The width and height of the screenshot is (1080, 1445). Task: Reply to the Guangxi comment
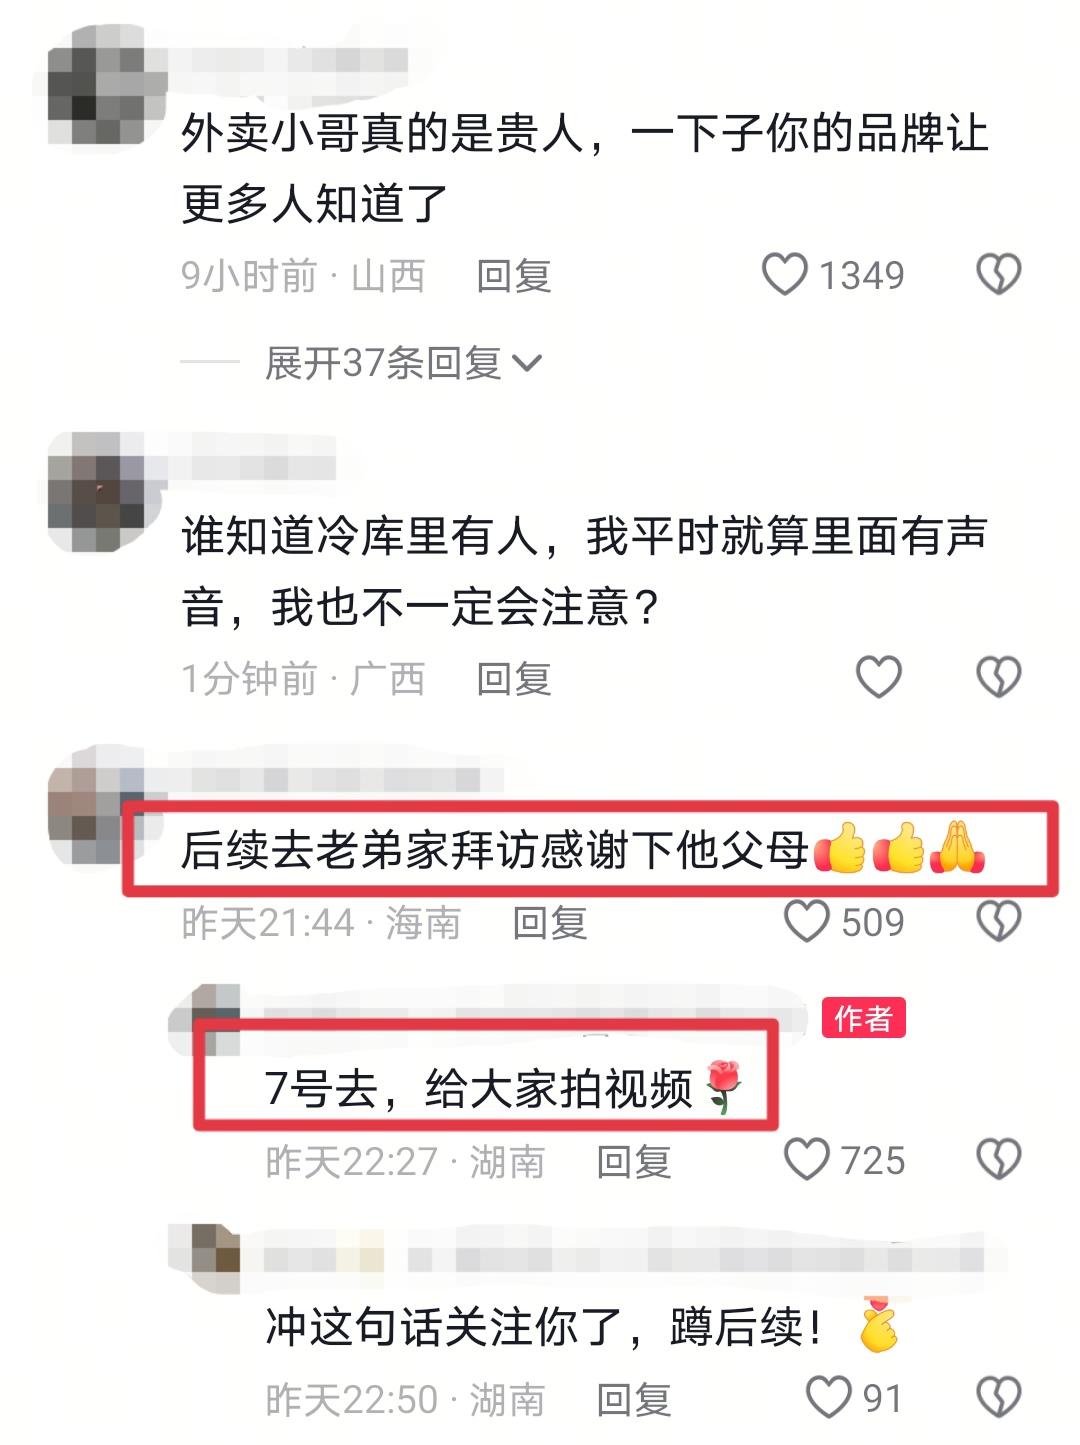point(514,678)
